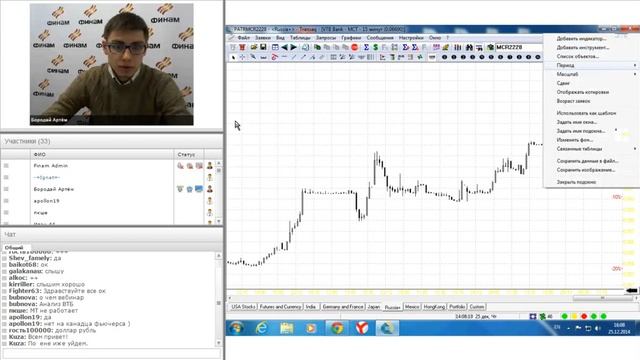640x360 pixels.
Task: Click the volume speaker icon in system tray
Action: point(598,328)
